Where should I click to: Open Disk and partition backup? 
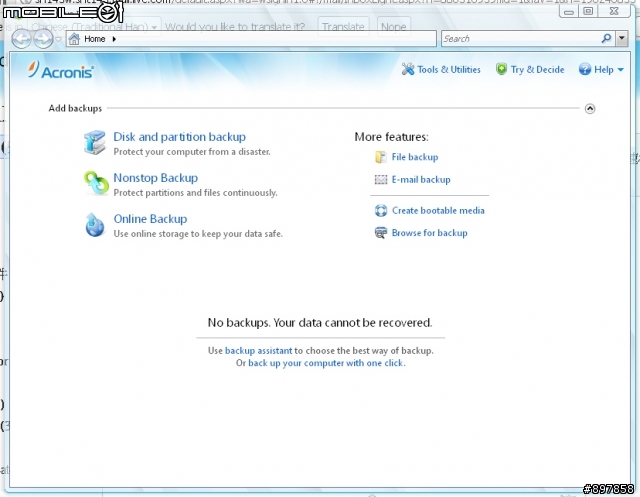tap(180, 137)
